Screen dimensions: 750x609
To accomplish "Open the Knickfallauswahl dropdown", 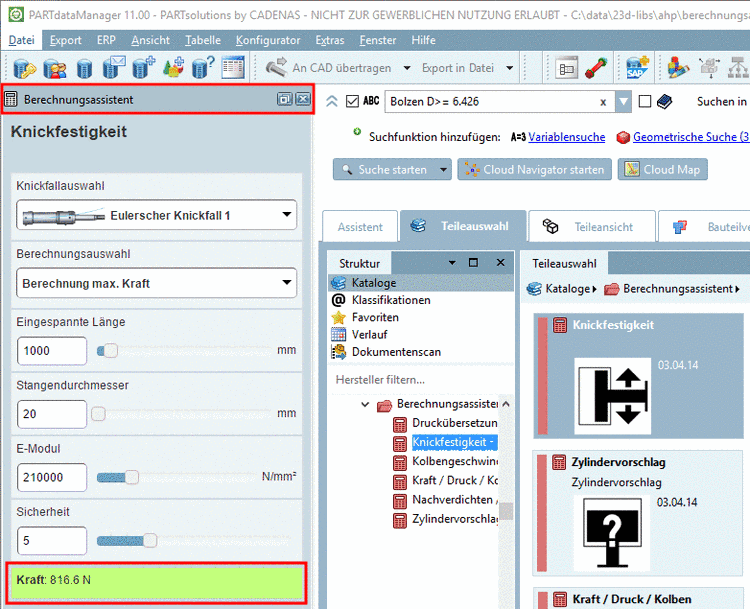I will click(x=156, y=215).
